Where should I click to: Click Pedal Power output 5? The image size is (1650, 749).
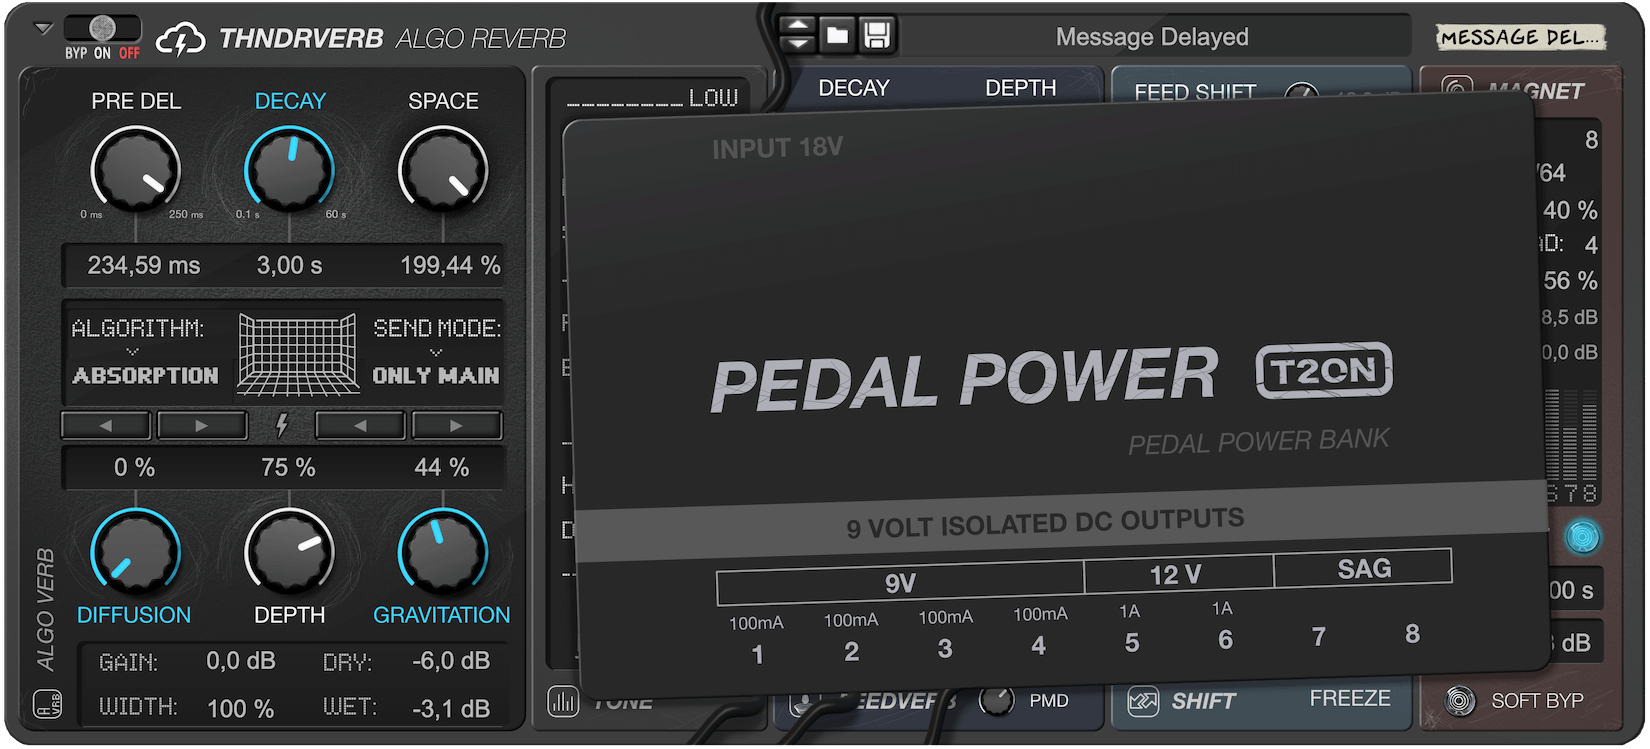[x=1132, y=643]
